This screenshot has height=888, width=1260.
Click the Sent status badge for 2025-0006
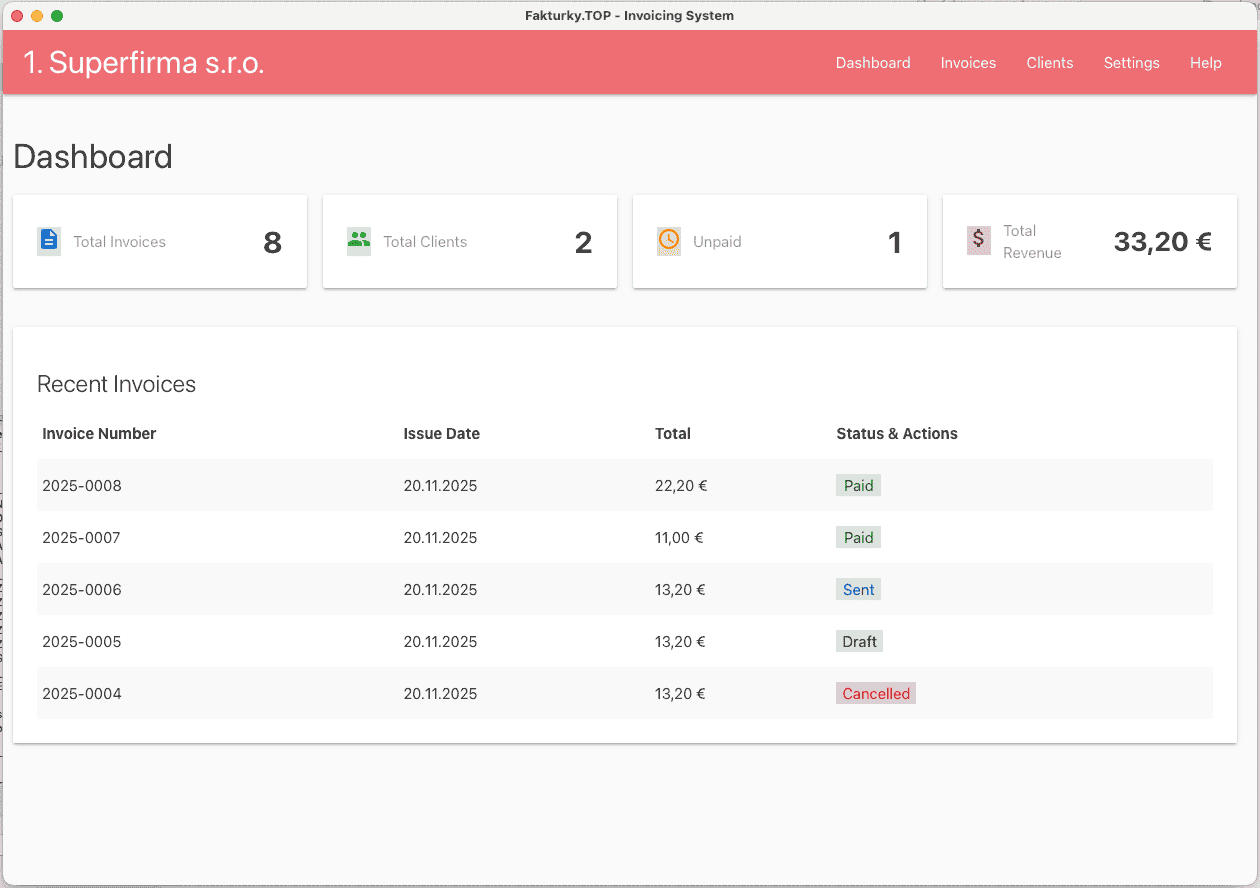(858, 590)
